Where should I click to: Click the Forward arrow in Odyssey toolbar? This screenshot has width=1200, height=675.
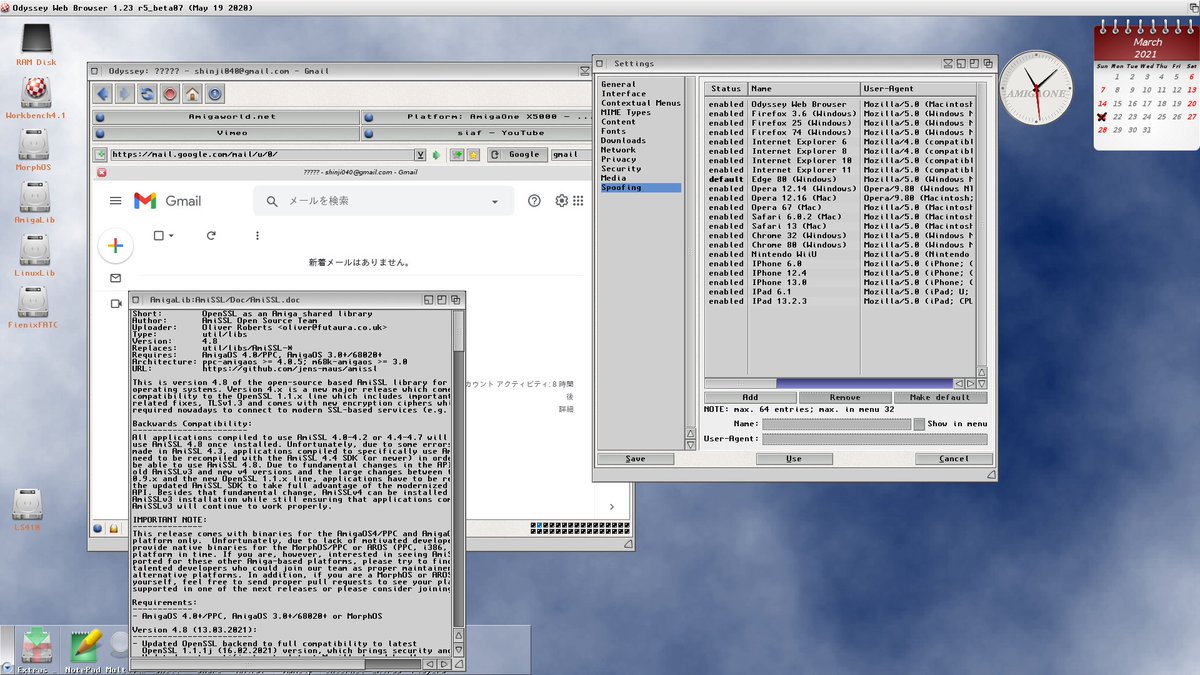coord(124,94)
